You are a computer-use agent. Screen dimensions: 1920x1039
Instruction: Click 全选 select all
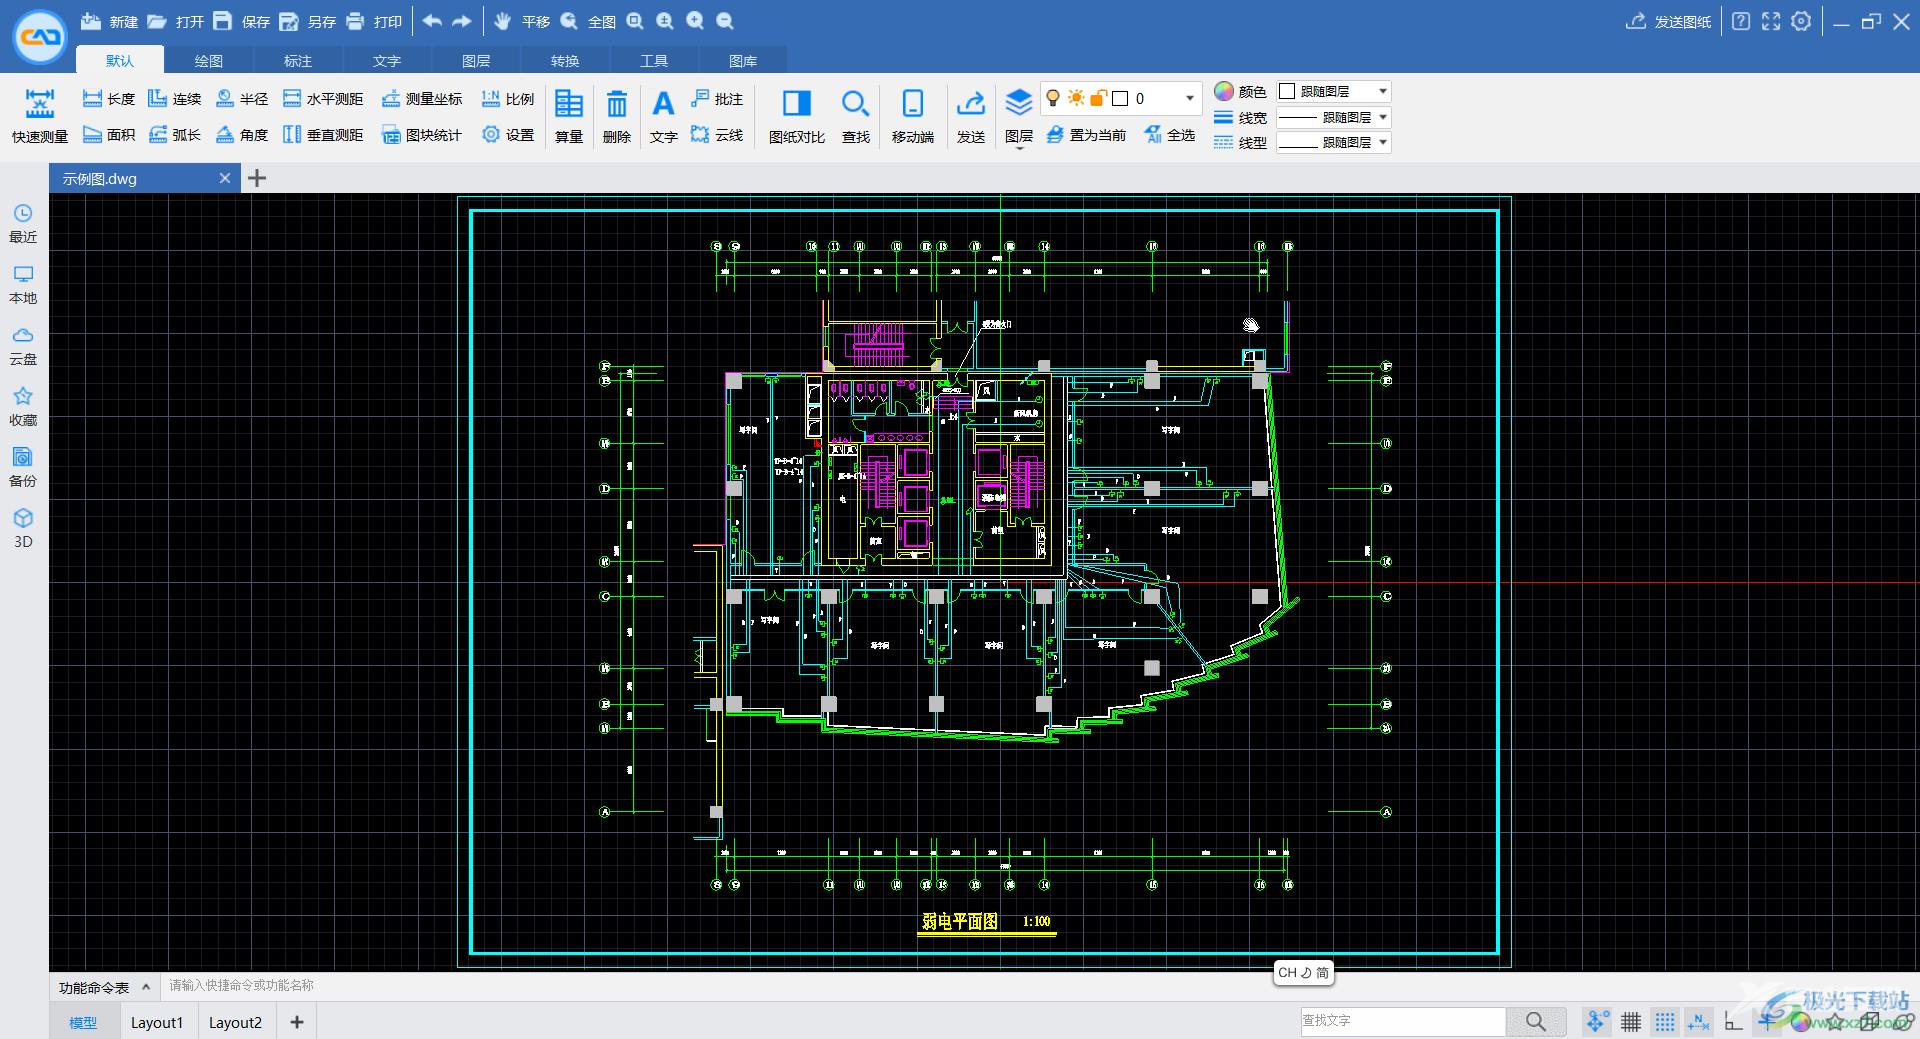1169,135
